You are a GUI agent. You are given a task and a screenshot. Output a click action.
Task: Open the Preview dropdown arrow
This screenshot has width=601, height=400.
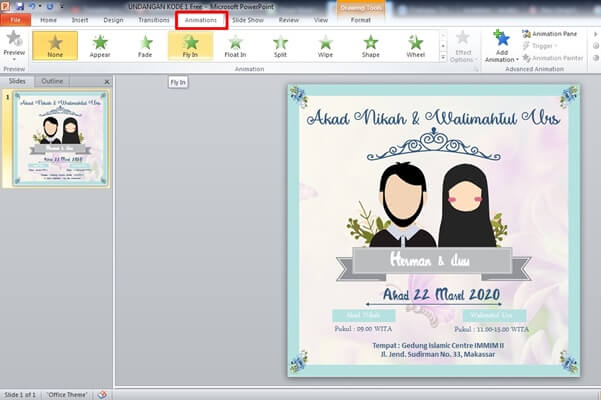tap(14, 59)
